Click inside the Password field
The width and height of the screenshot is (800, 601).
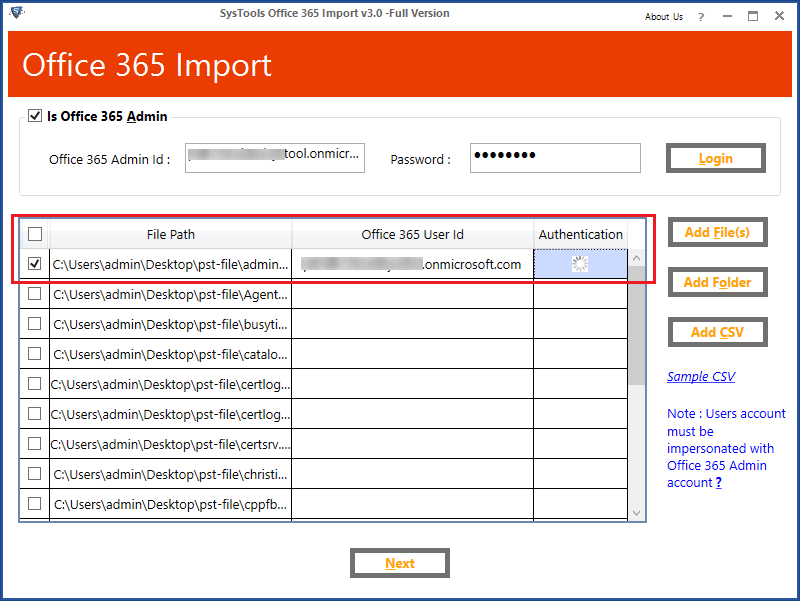click(555, 158)
